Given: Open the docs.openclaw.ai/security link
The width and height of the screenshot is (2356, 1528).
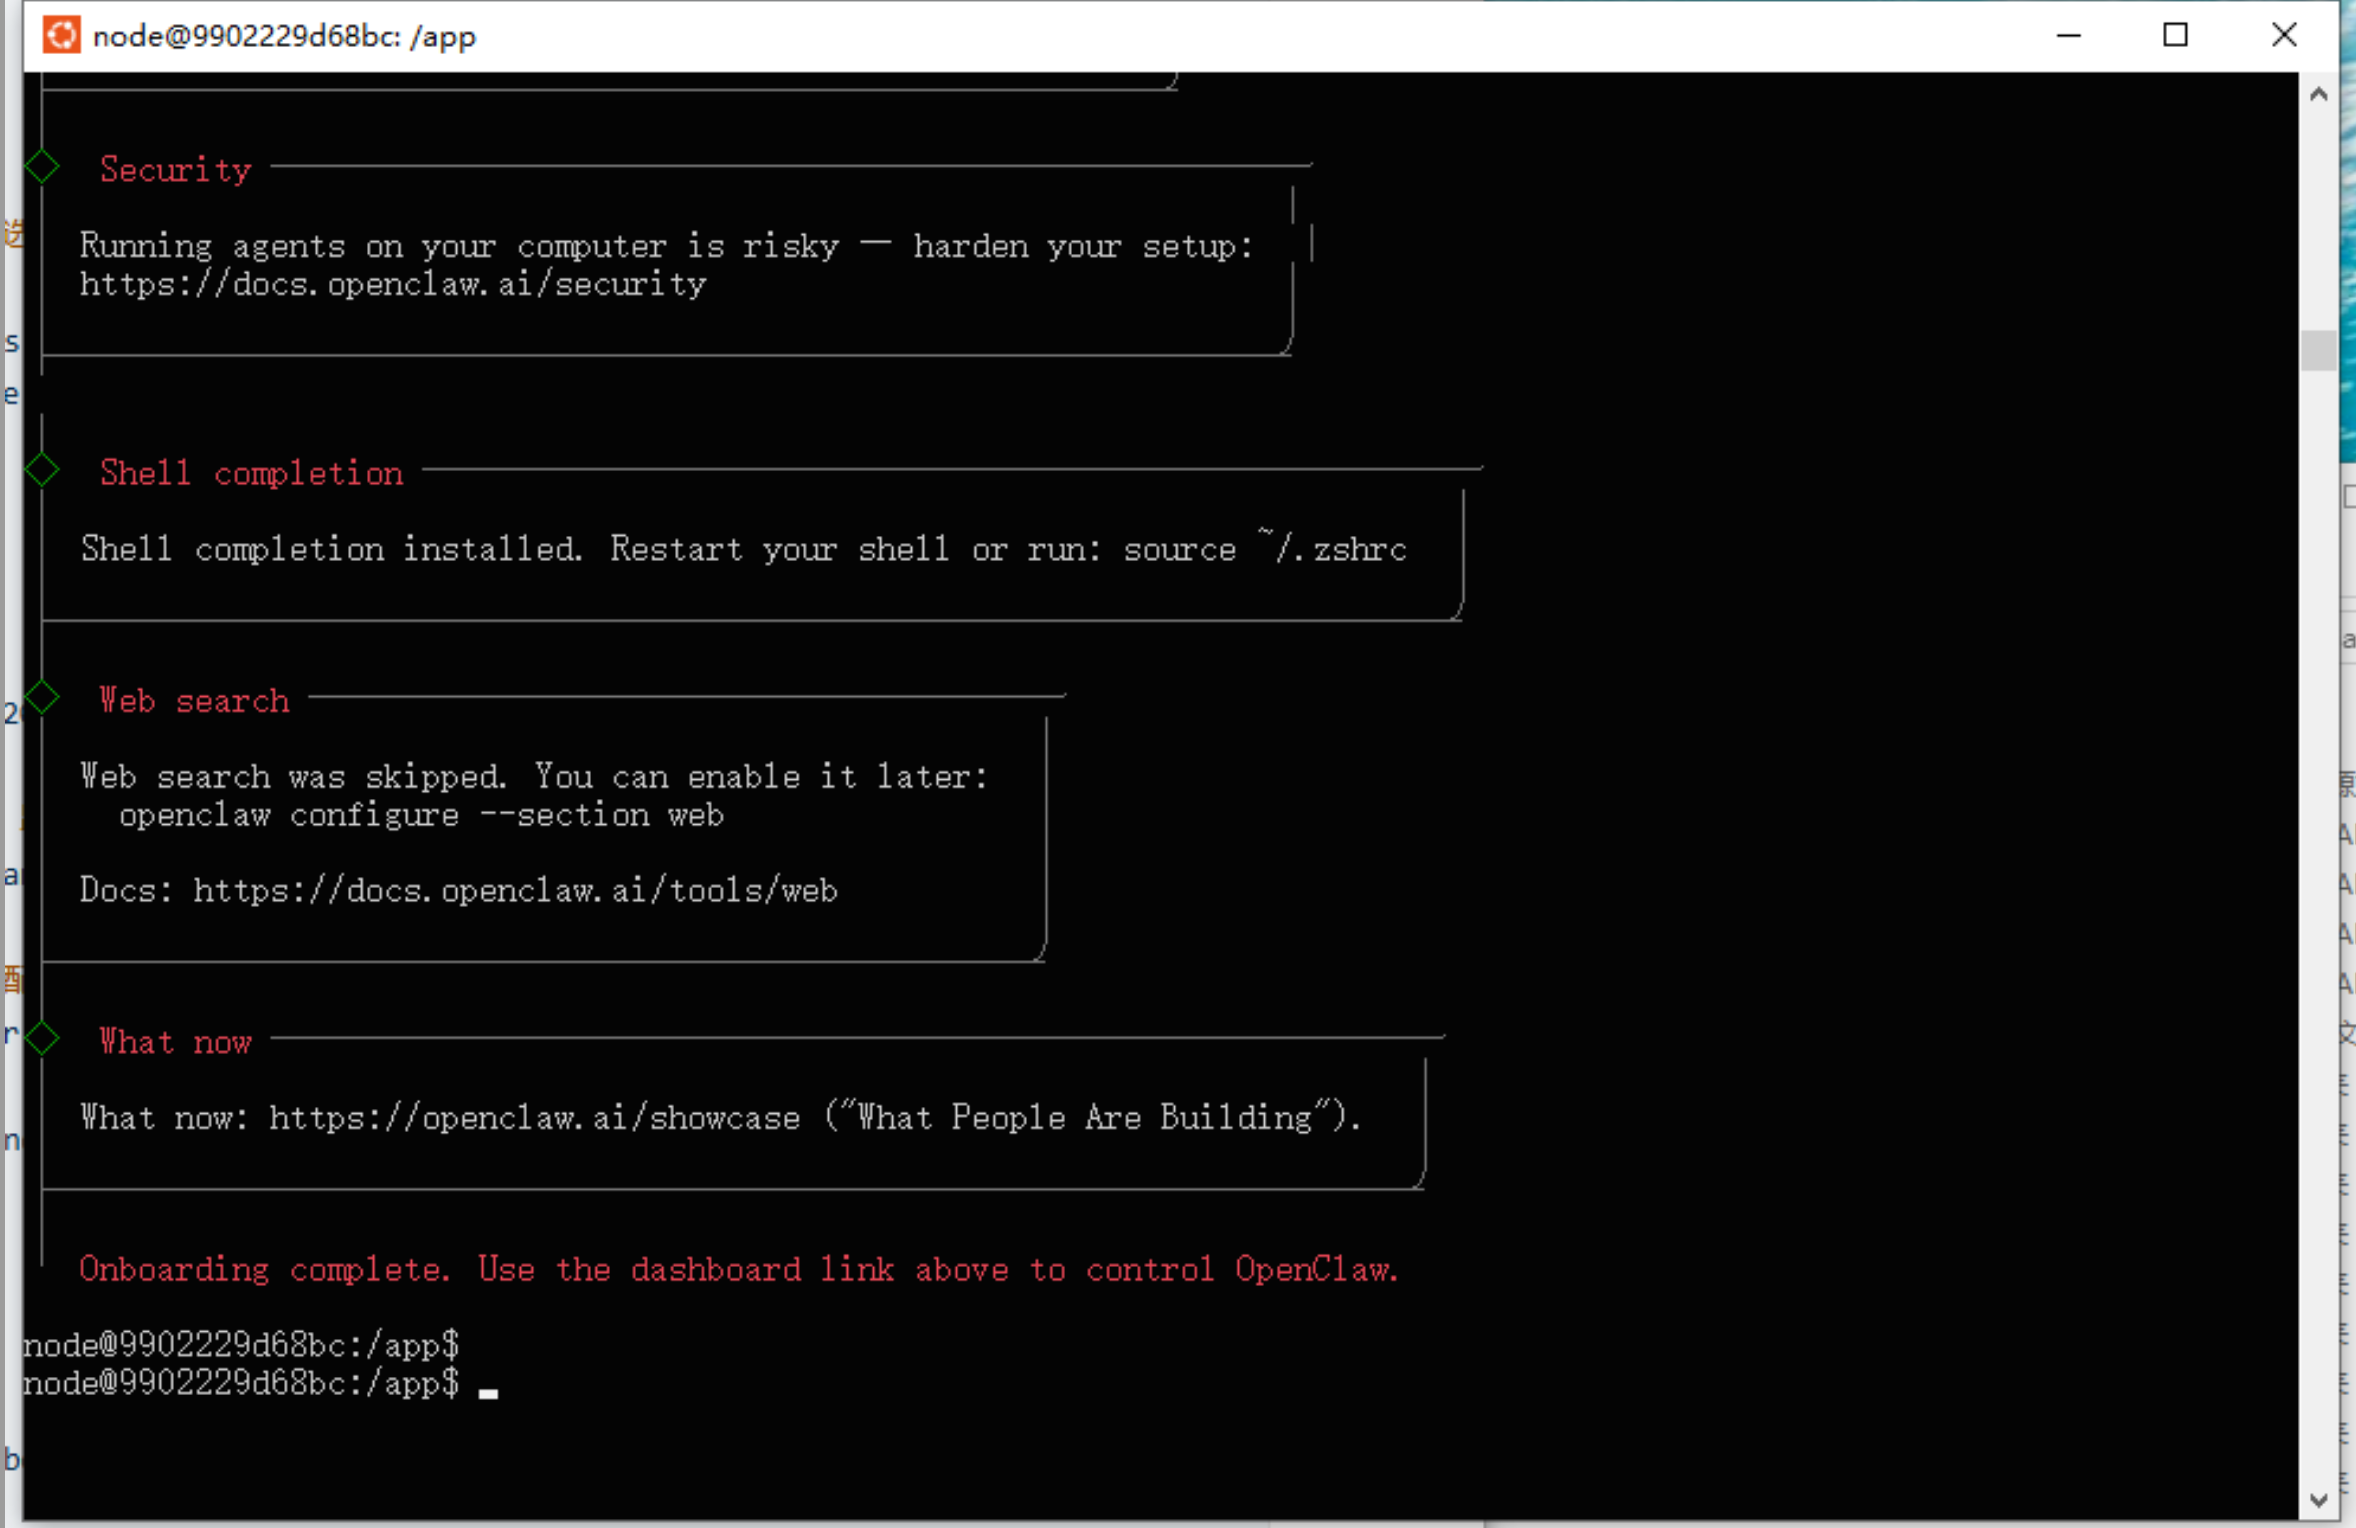Looking at the screenshot, I should click(x=392, y=284).
